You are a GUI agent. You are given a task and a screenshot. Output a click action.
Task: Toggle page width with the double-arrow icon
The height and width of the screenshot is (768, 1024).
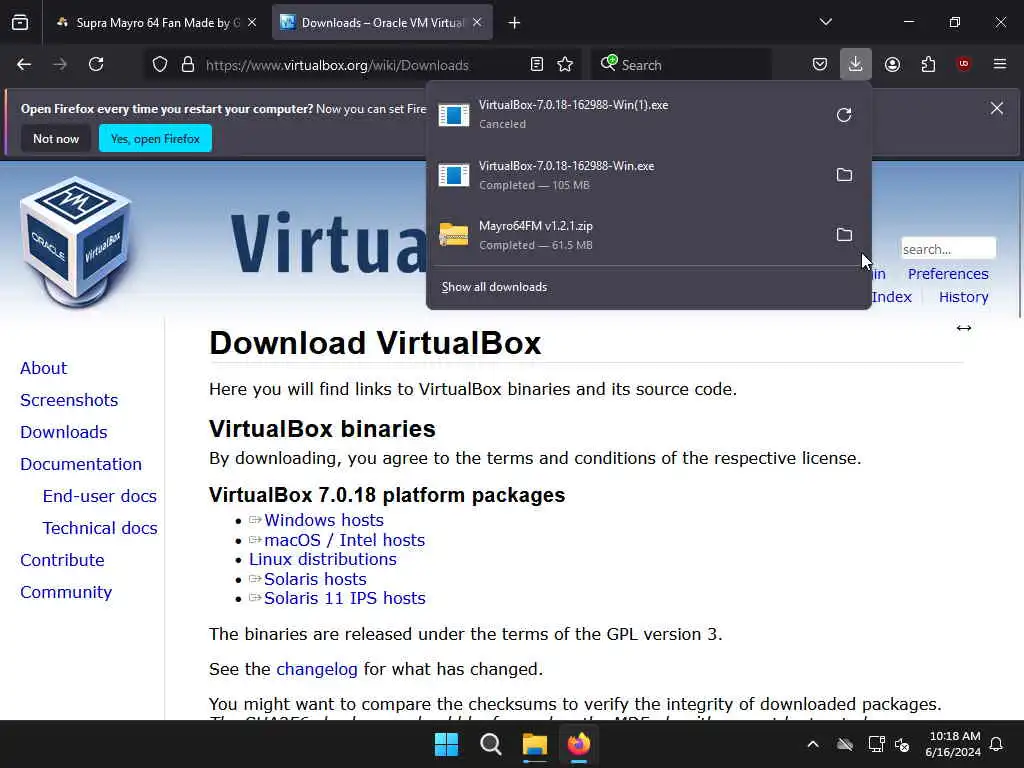point(964,328)
